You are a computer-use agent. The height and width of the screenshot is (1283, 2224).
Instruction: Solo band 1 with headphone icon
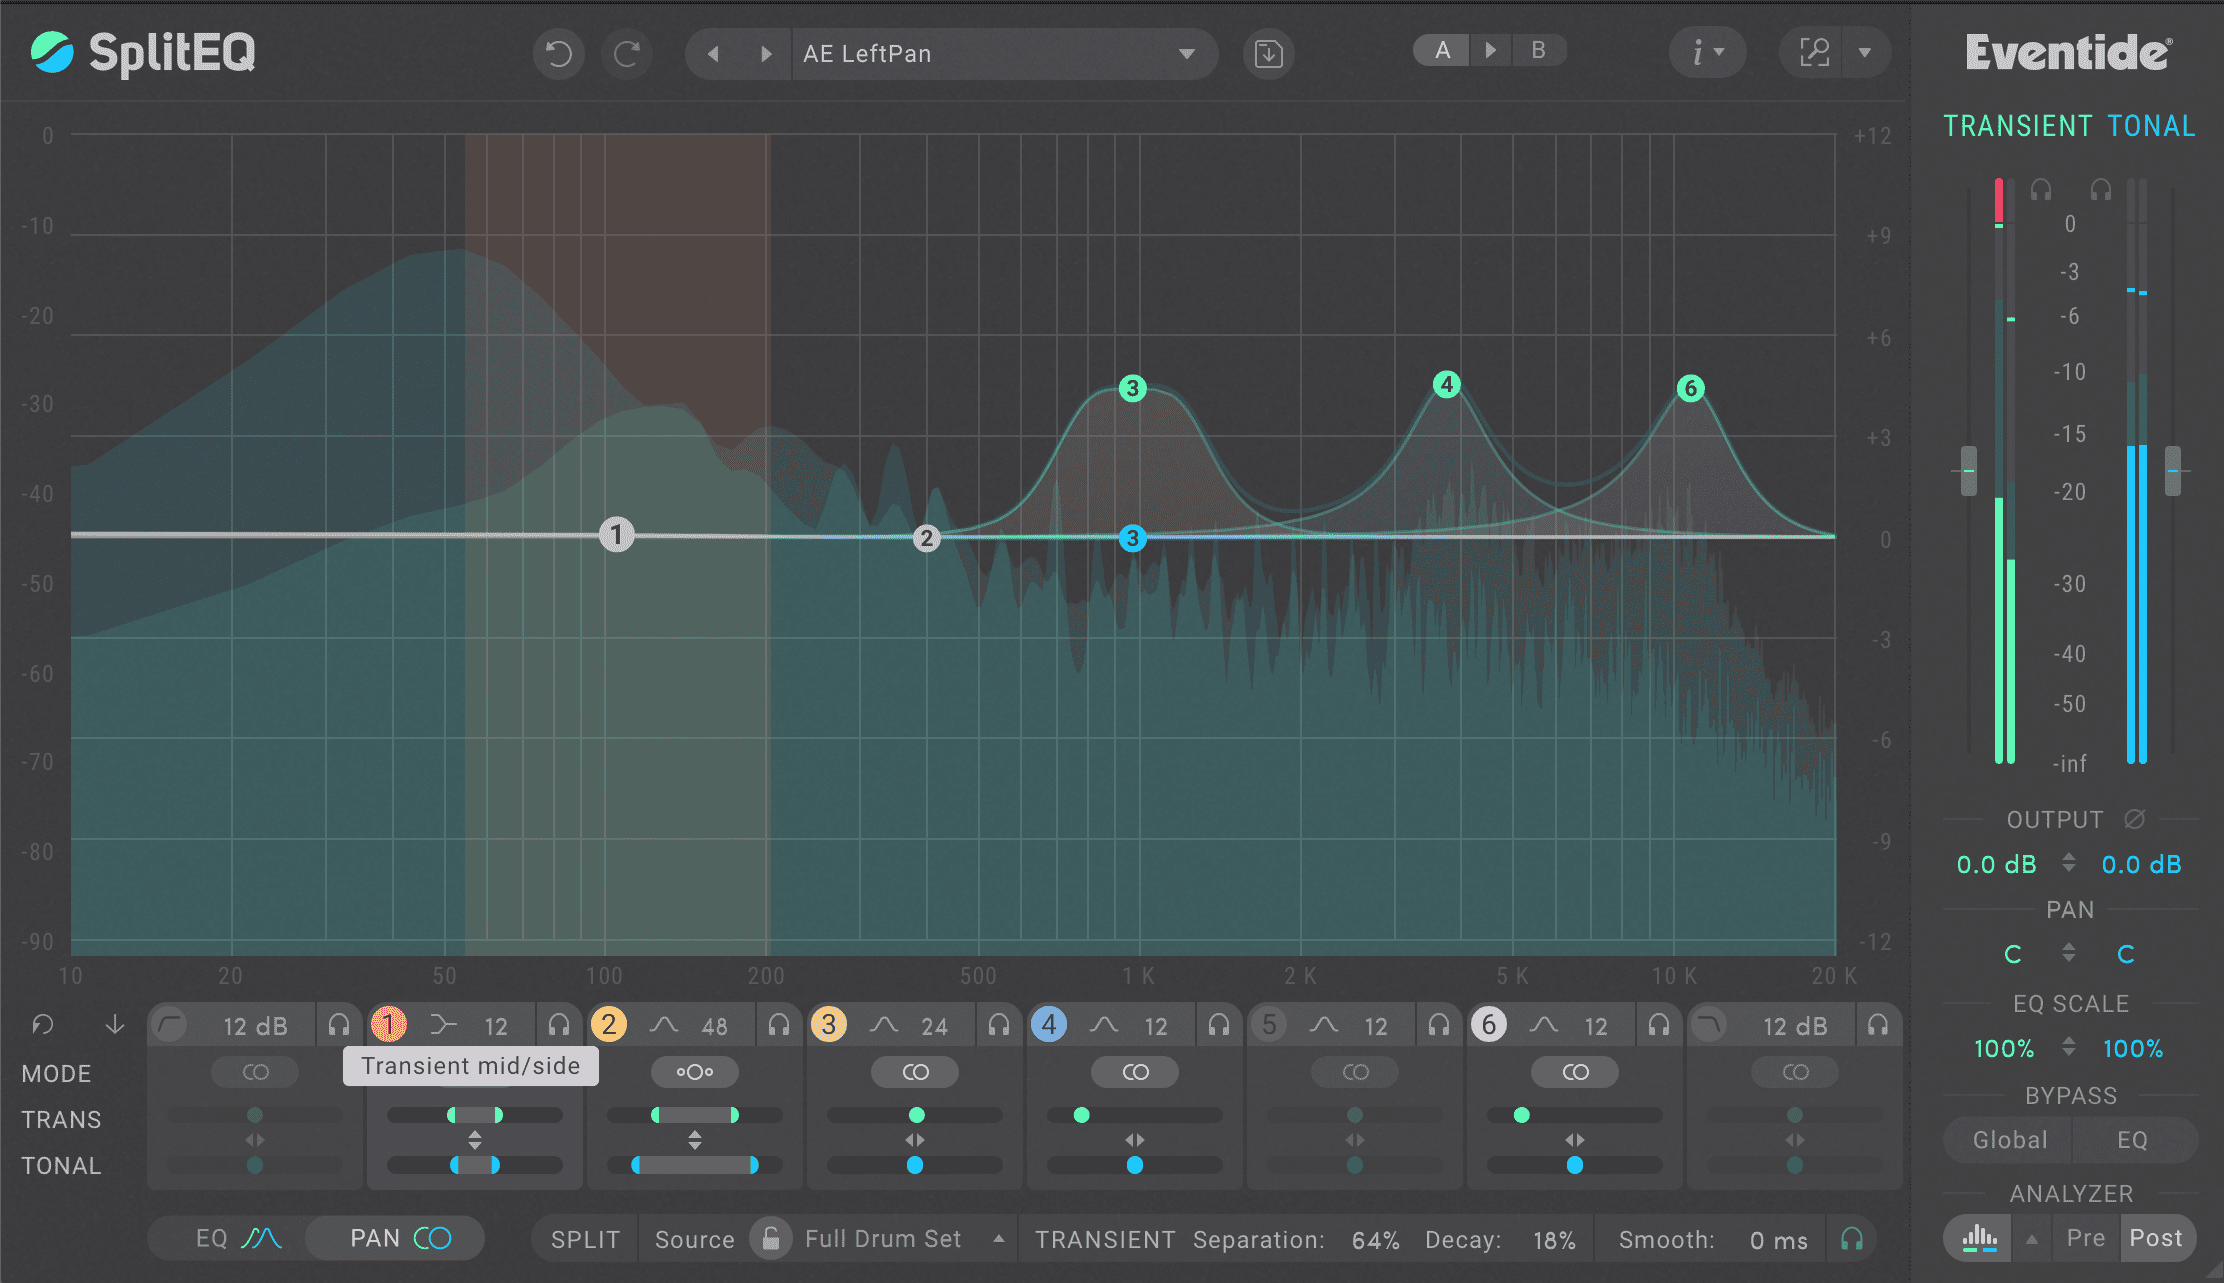559,1025
